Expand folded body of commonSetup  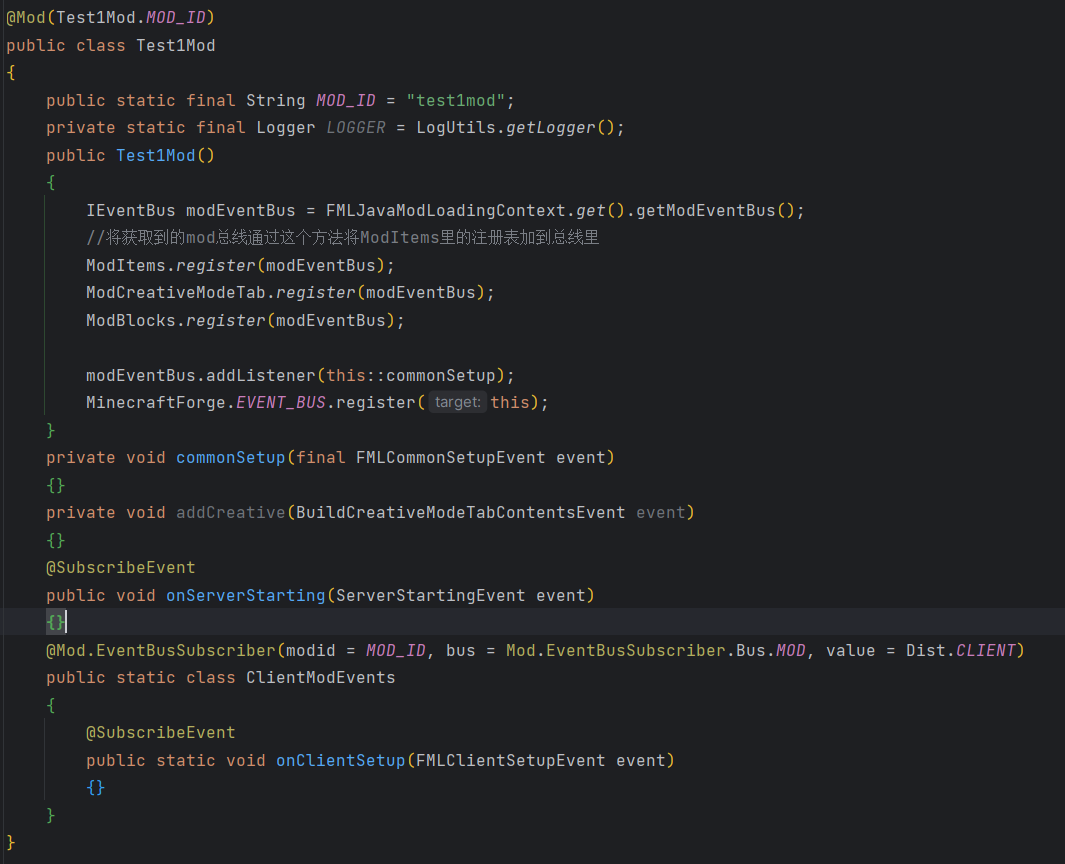tap(56, 485)
